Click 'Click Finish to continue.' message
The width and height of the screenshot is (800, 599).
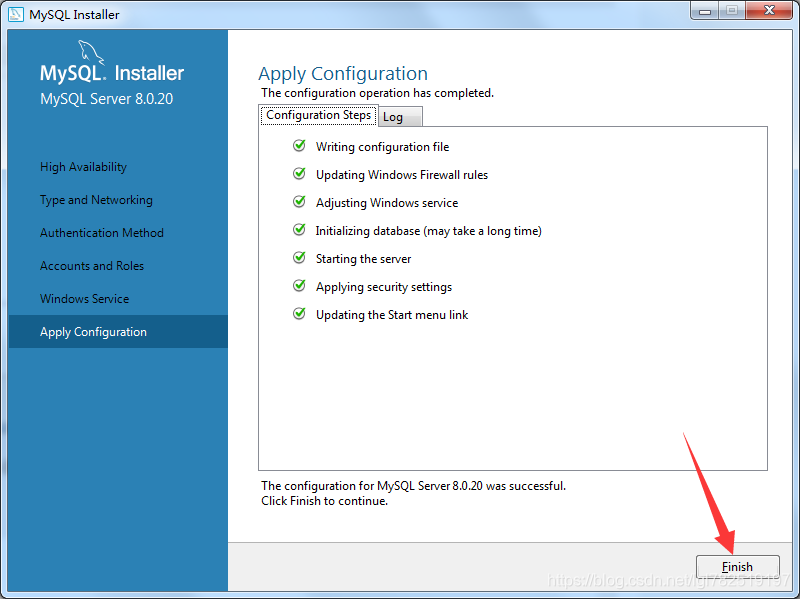pos(324,501)
